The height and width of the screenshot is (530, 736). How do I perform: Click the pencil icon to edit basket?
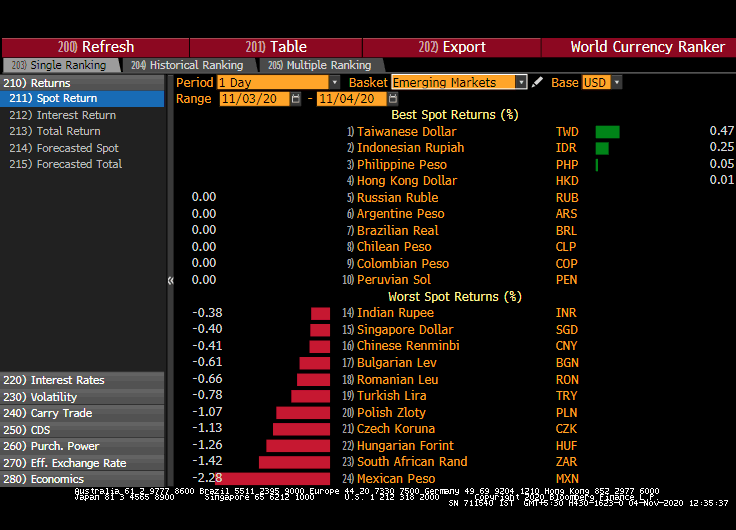538,82
